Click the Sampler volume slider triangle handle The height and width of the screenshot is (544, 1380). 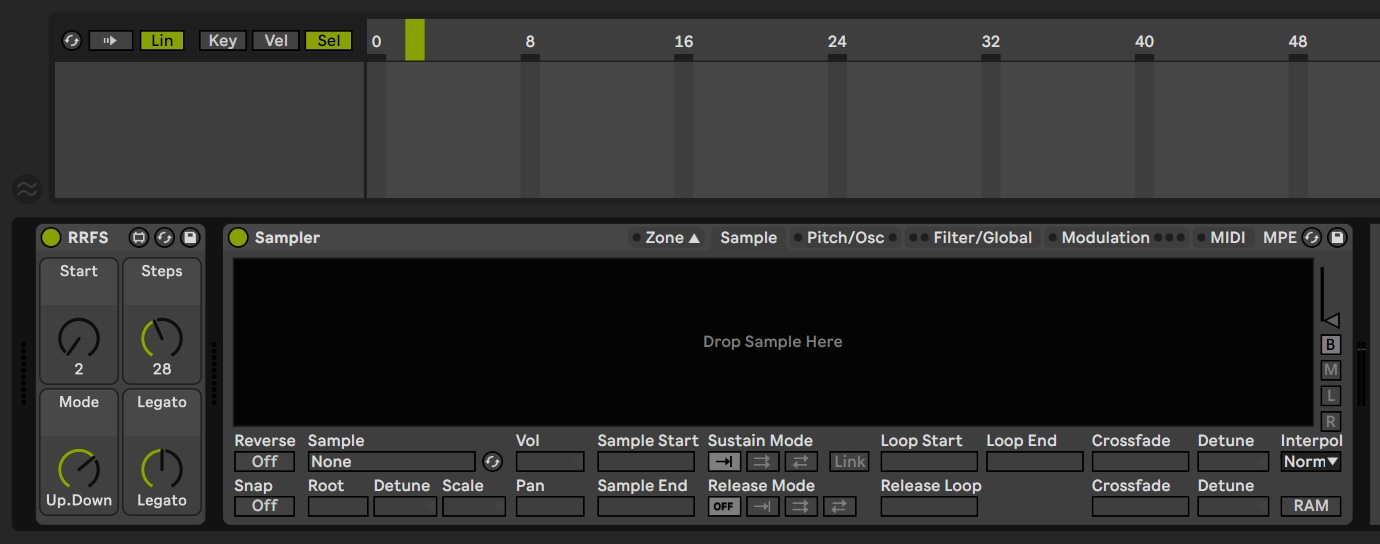click(1331, 320)
